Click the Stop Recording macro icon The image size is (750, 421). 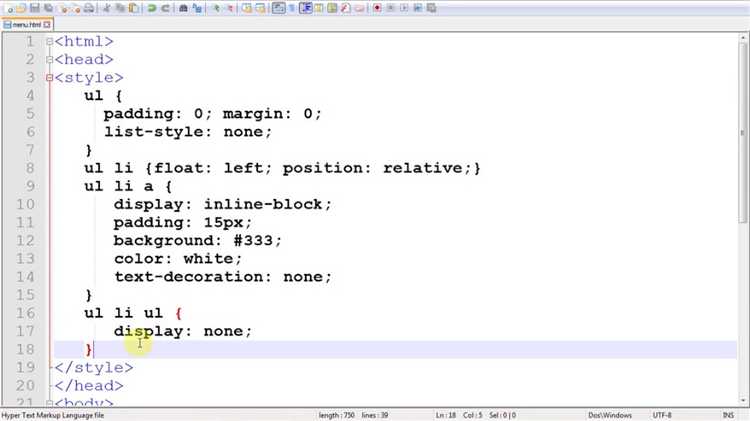(390, 8)
